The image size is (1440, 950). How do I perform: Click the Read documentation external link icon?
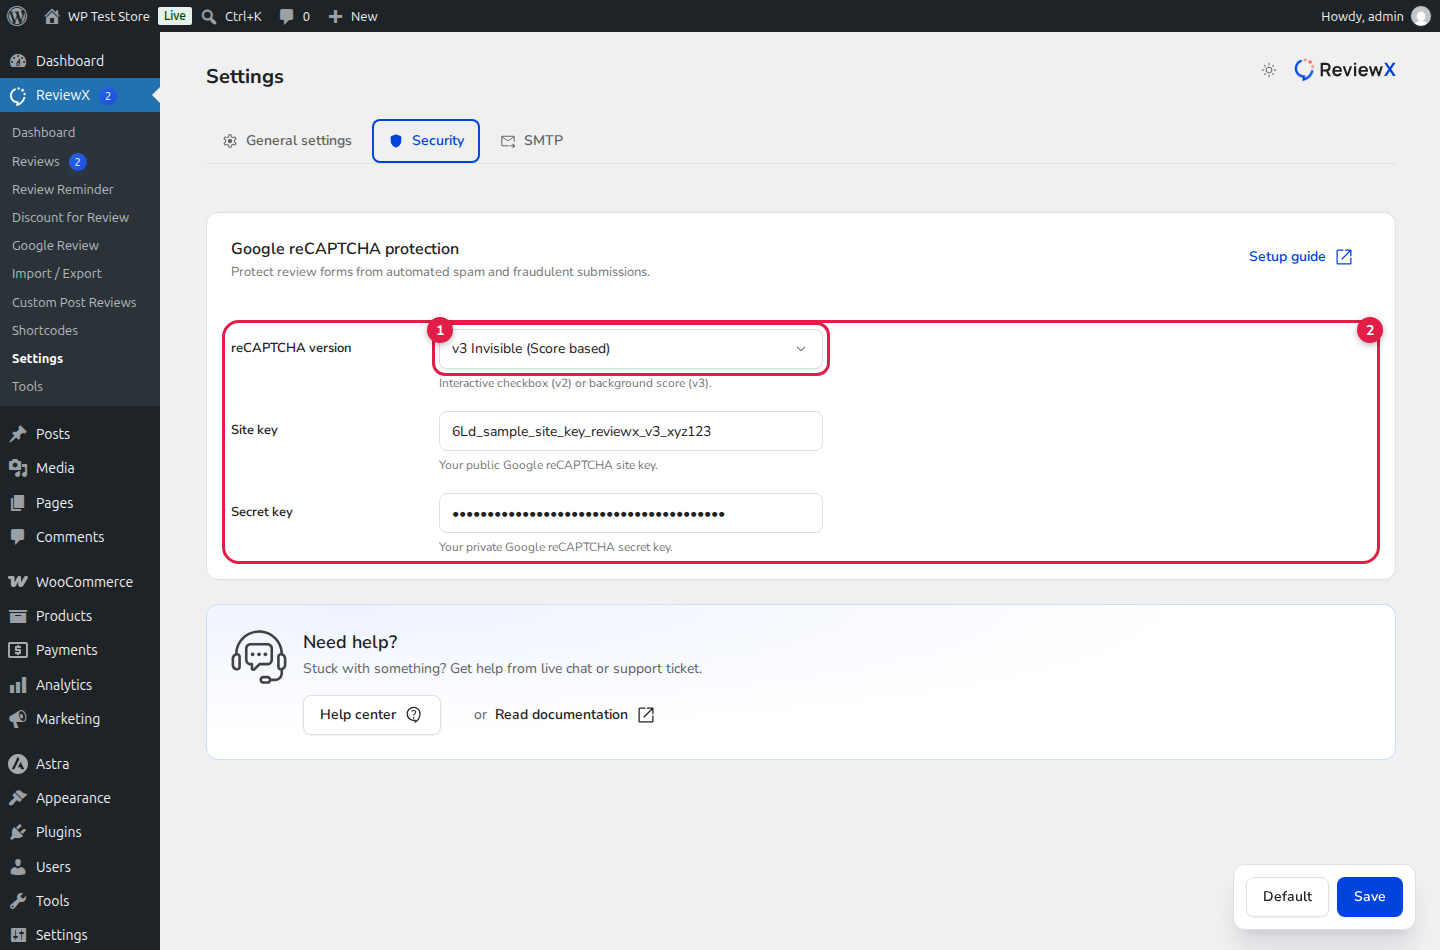coord(646,715)
